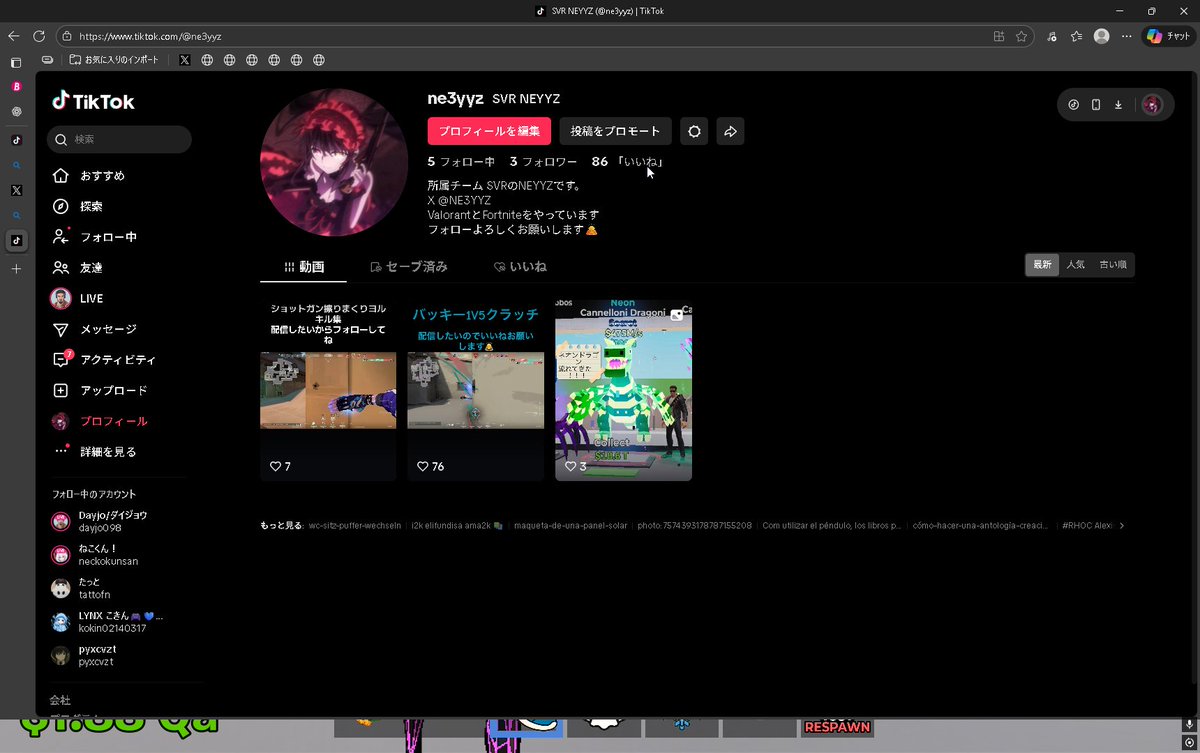The image size is (1200, 753).
Task: Click #RHOC Alexi suggestion link
Action: [1087, 525]
